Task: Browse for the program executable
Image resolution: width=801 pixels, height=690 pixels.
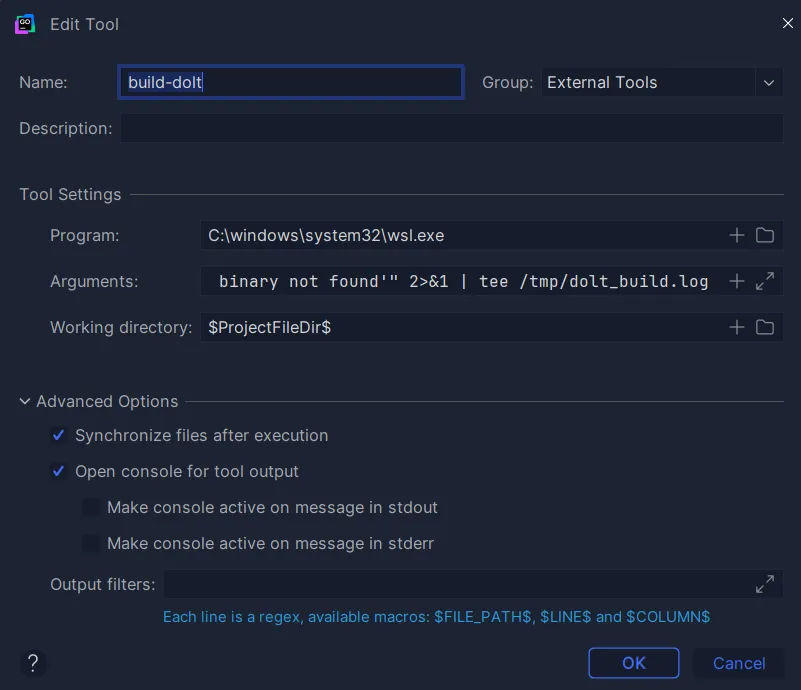Action: 765,235
